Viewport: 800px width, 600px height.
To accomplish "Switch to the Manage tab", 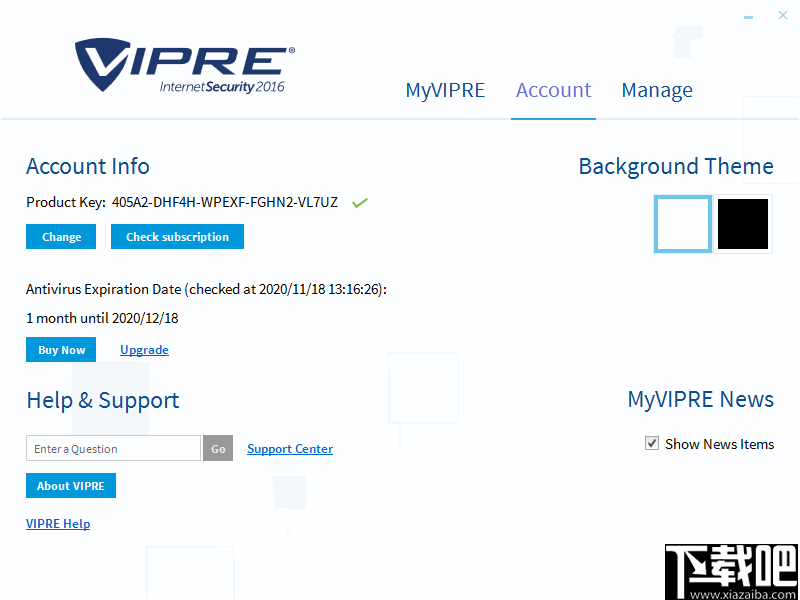I will click(657, 90).
